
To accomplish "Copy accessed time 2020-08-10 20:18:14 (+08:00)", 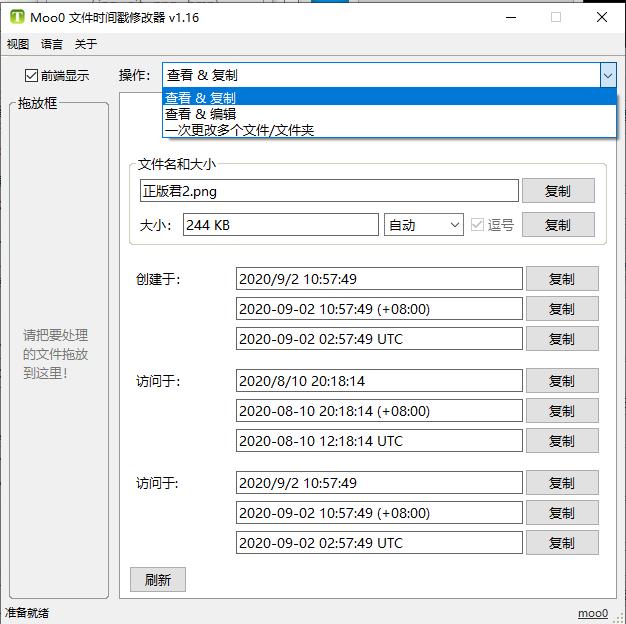I will pyautogui.click(x=562, y=410).
